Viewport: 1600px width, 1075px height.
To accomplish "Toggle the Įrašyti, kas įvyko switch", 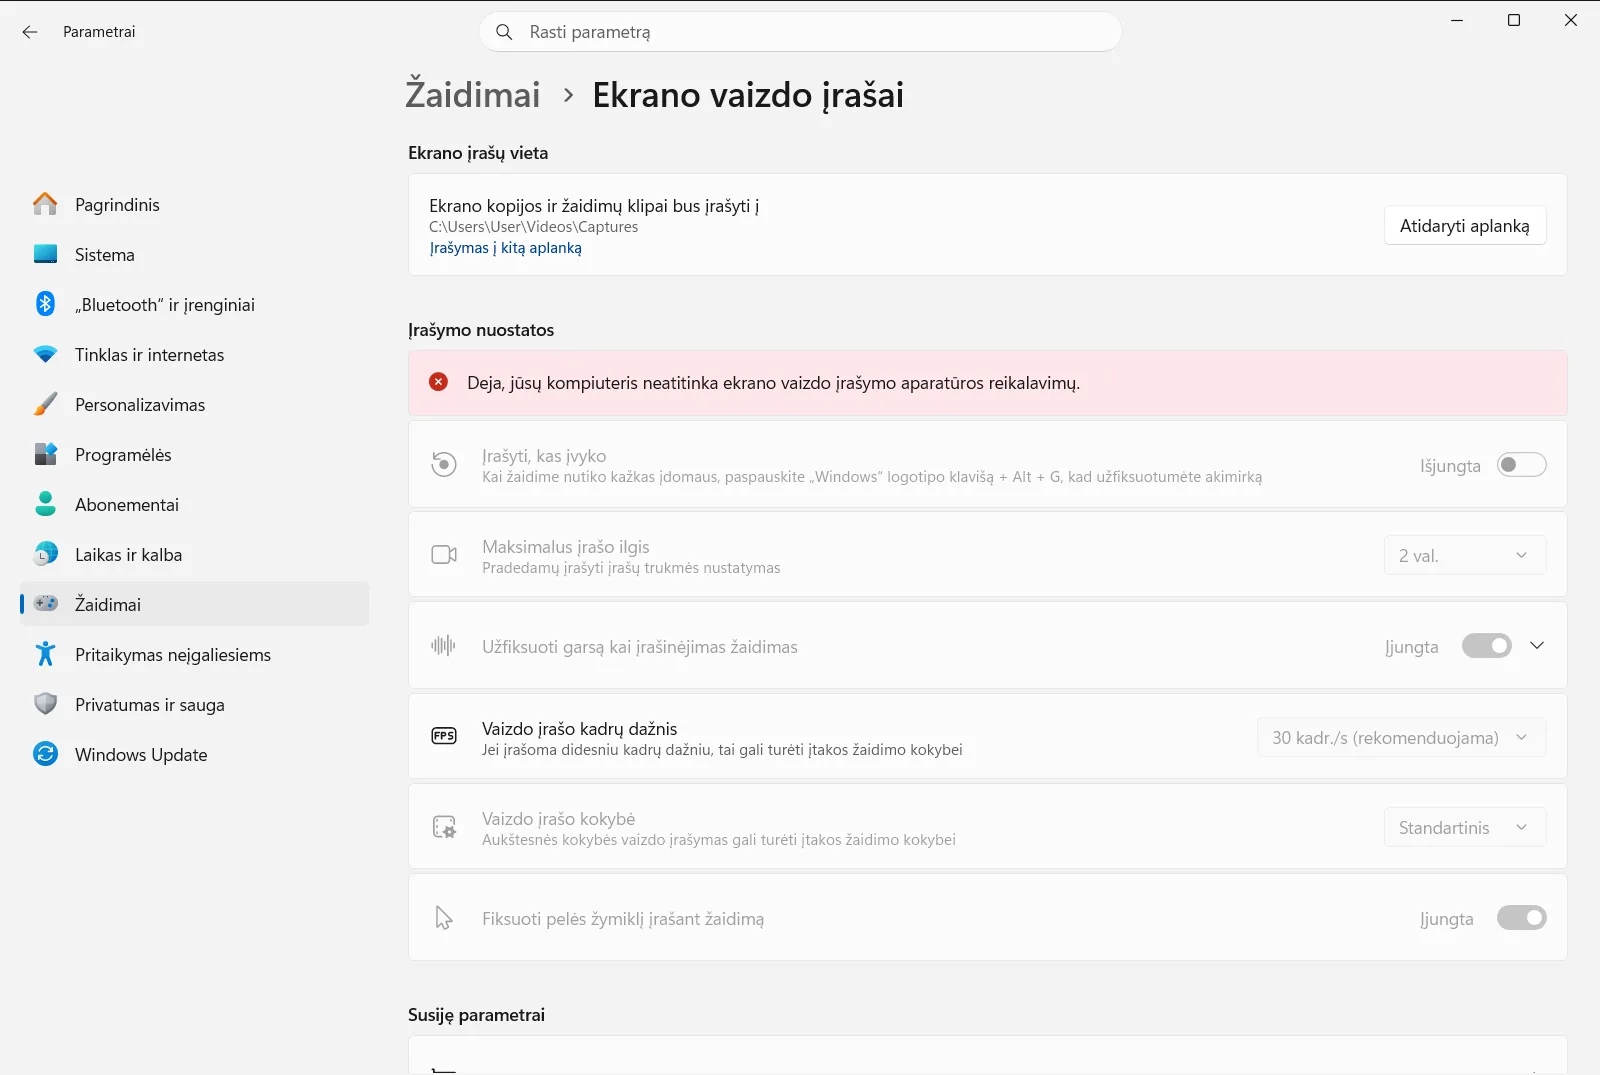I will click(x=1521, y=465).
